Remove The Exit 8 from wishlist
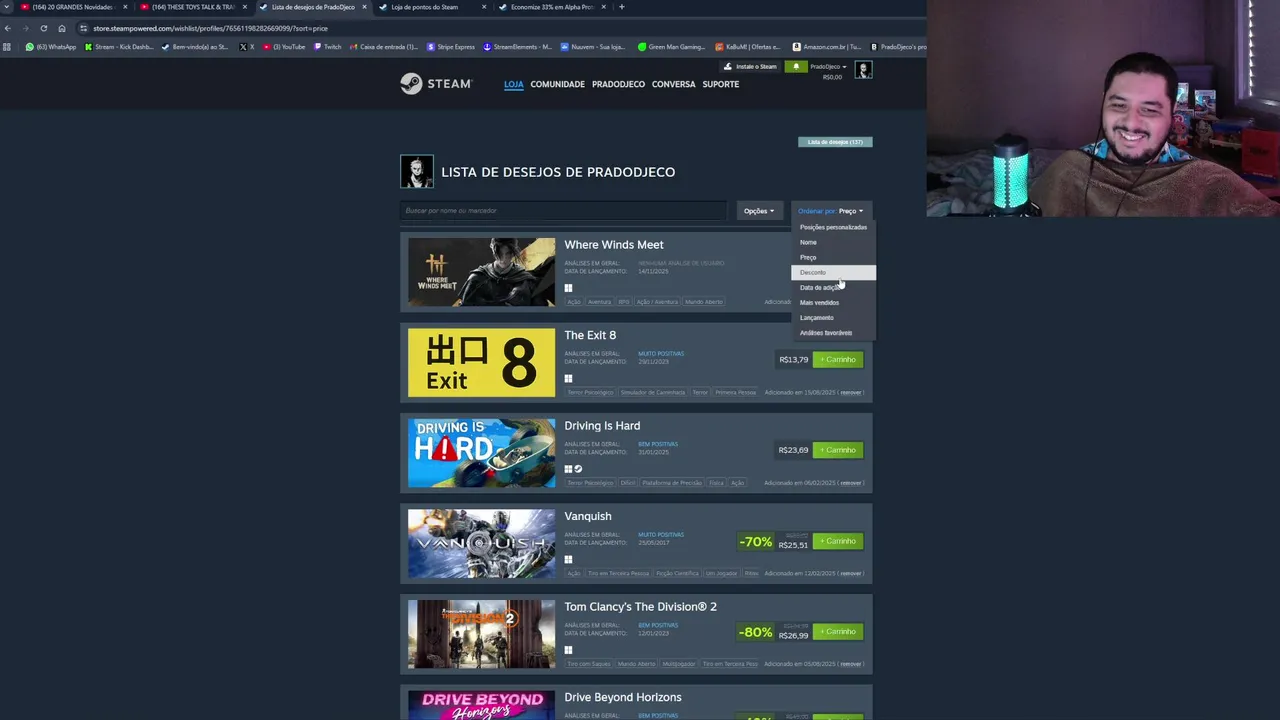This screenshot has width=1280, height=720. point(851,392)
